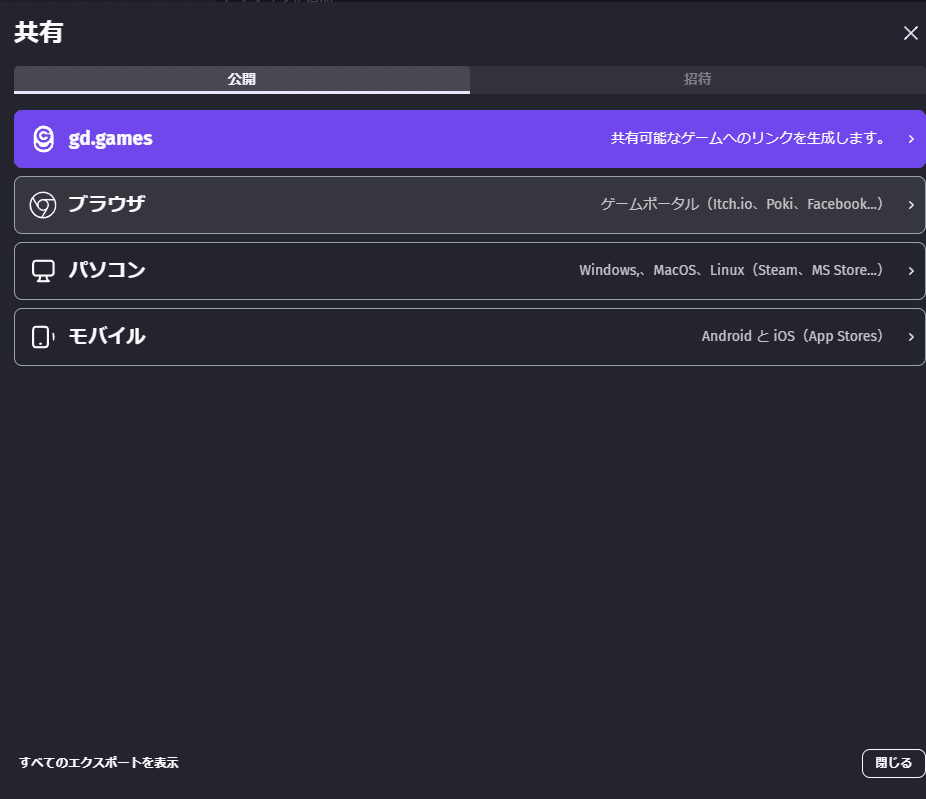Expand the パソコン row chevron

coord(911,271)
